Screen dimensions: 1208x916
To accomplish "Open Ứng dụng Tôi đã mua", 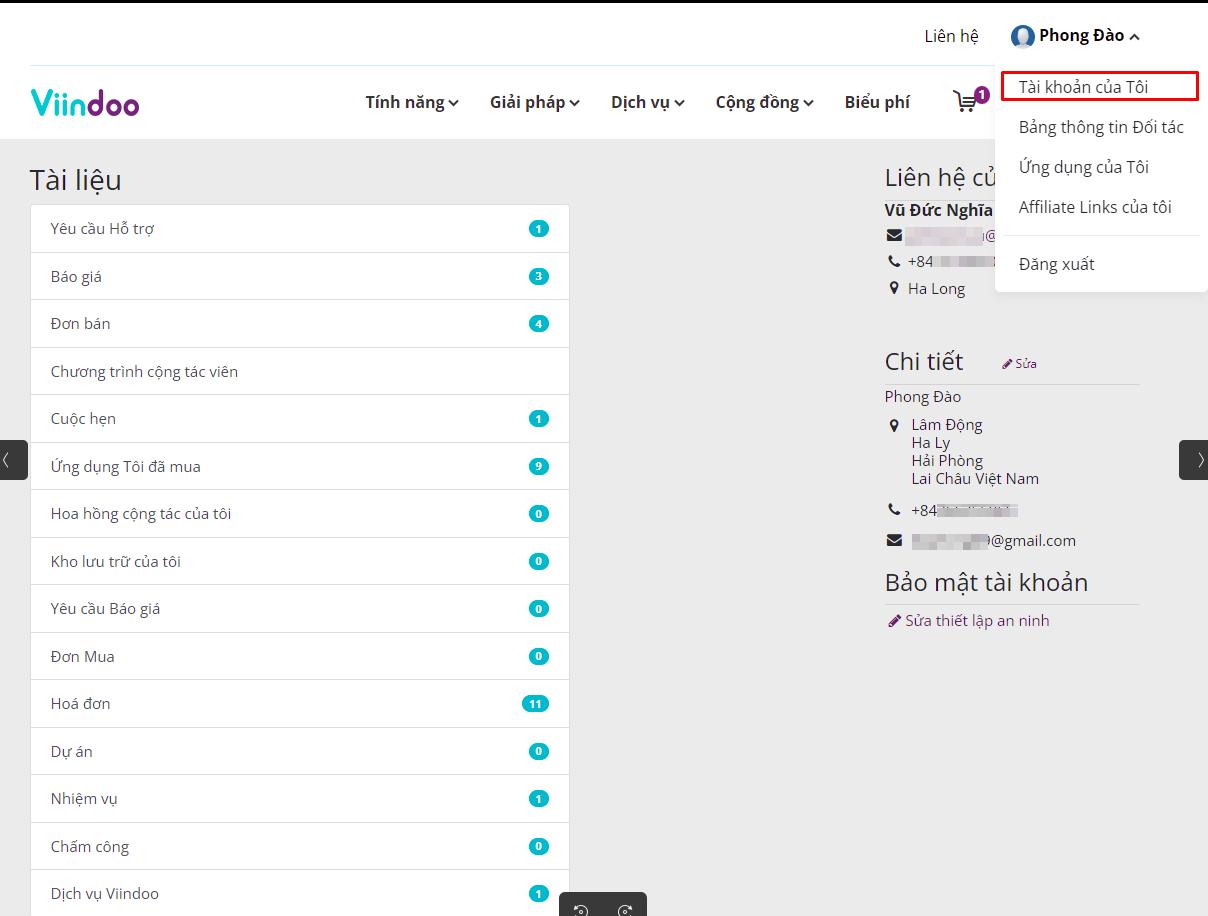I will (300, 466).
